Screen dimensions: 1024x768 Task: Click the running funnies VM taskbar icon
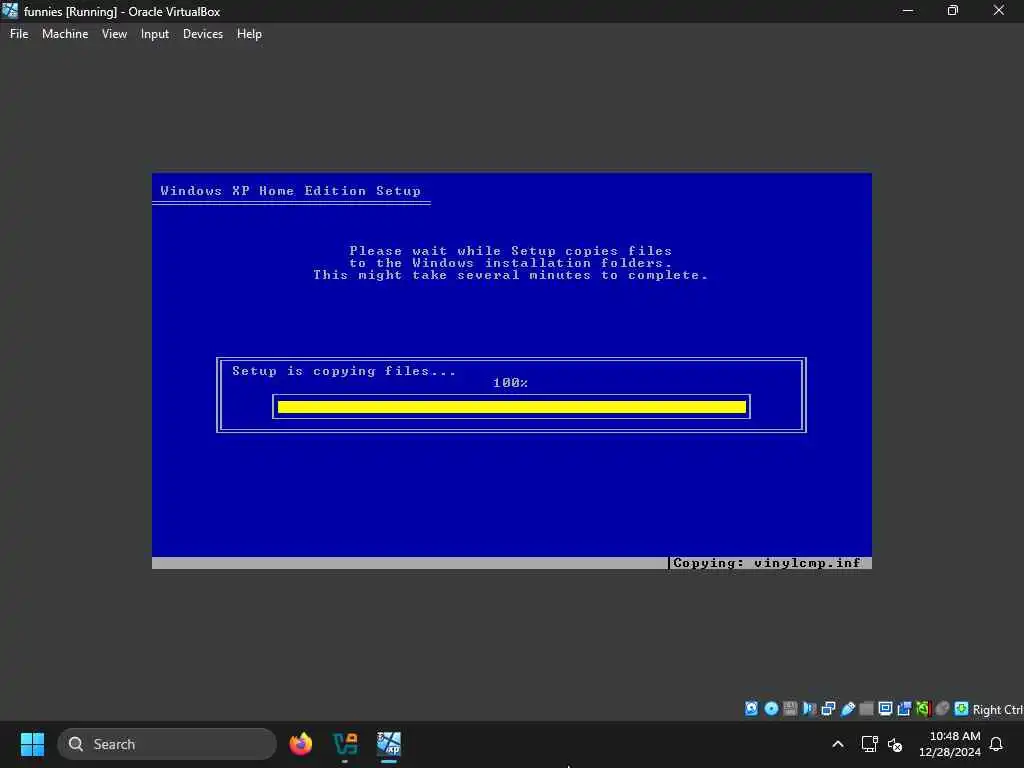click(x=389, y=744)
